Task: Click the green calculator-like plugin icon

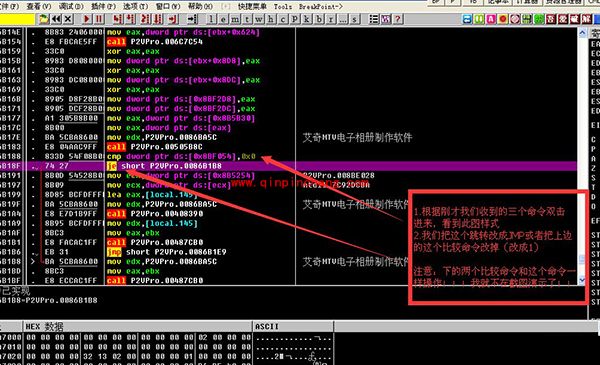Action: 527,19
